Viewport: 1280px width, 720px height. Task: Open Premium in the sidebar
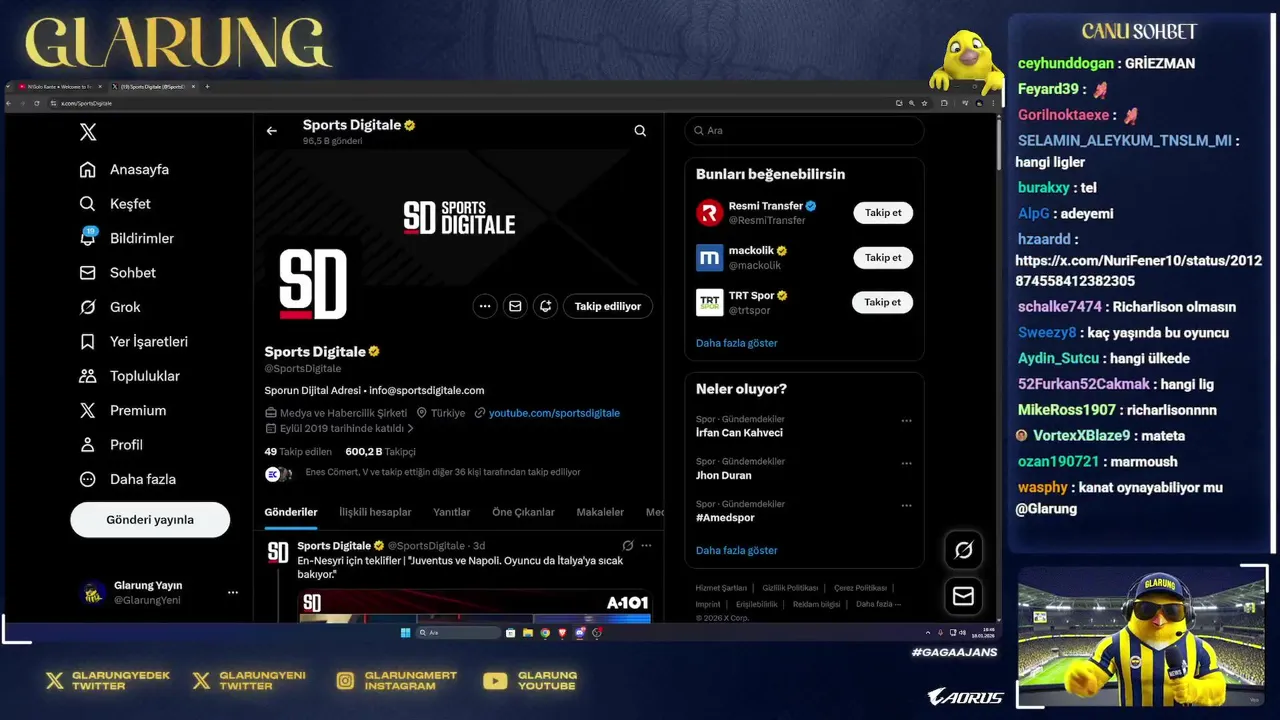122,410
